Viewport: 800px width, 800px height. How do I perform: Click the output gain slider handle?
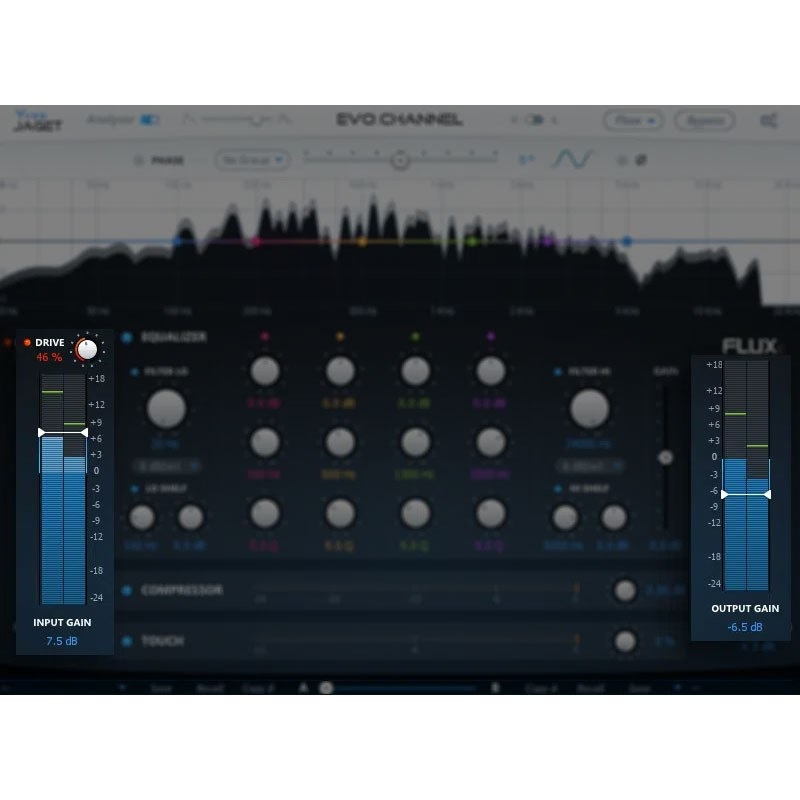point(746,494)
